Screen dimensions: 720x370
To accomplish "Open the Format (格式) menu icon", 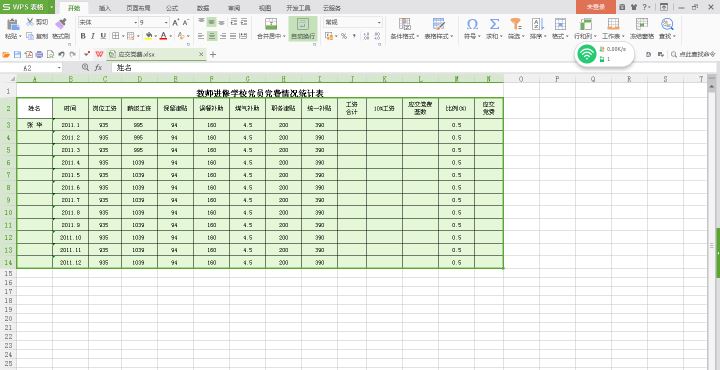I will [x=560, y=24].
